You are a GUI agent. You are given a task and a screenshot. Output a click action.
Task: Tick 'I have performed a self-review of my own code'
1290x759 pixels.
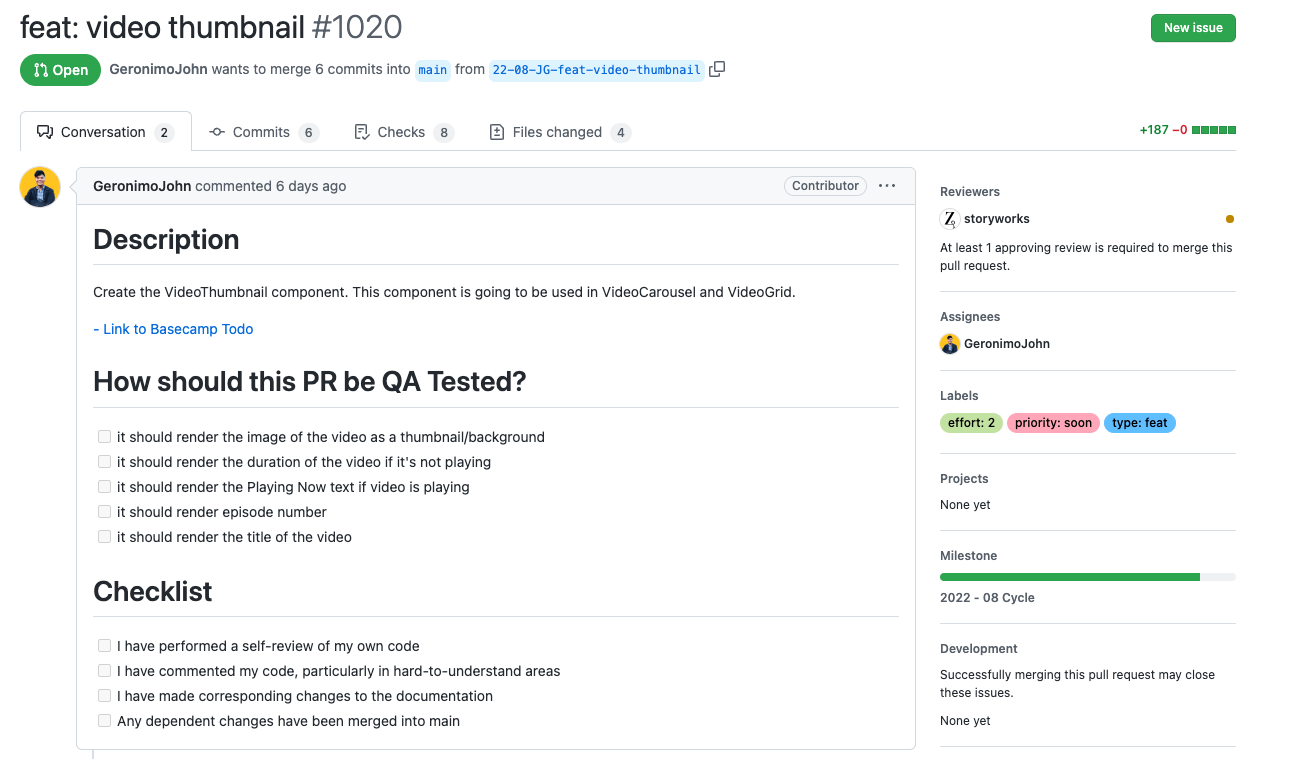pos(104,645)
